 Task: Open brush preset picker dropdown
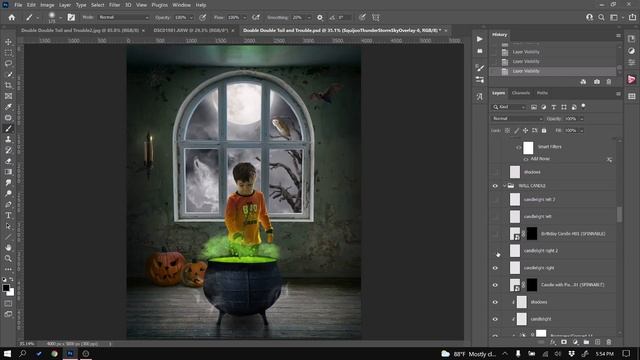[60, 18]
